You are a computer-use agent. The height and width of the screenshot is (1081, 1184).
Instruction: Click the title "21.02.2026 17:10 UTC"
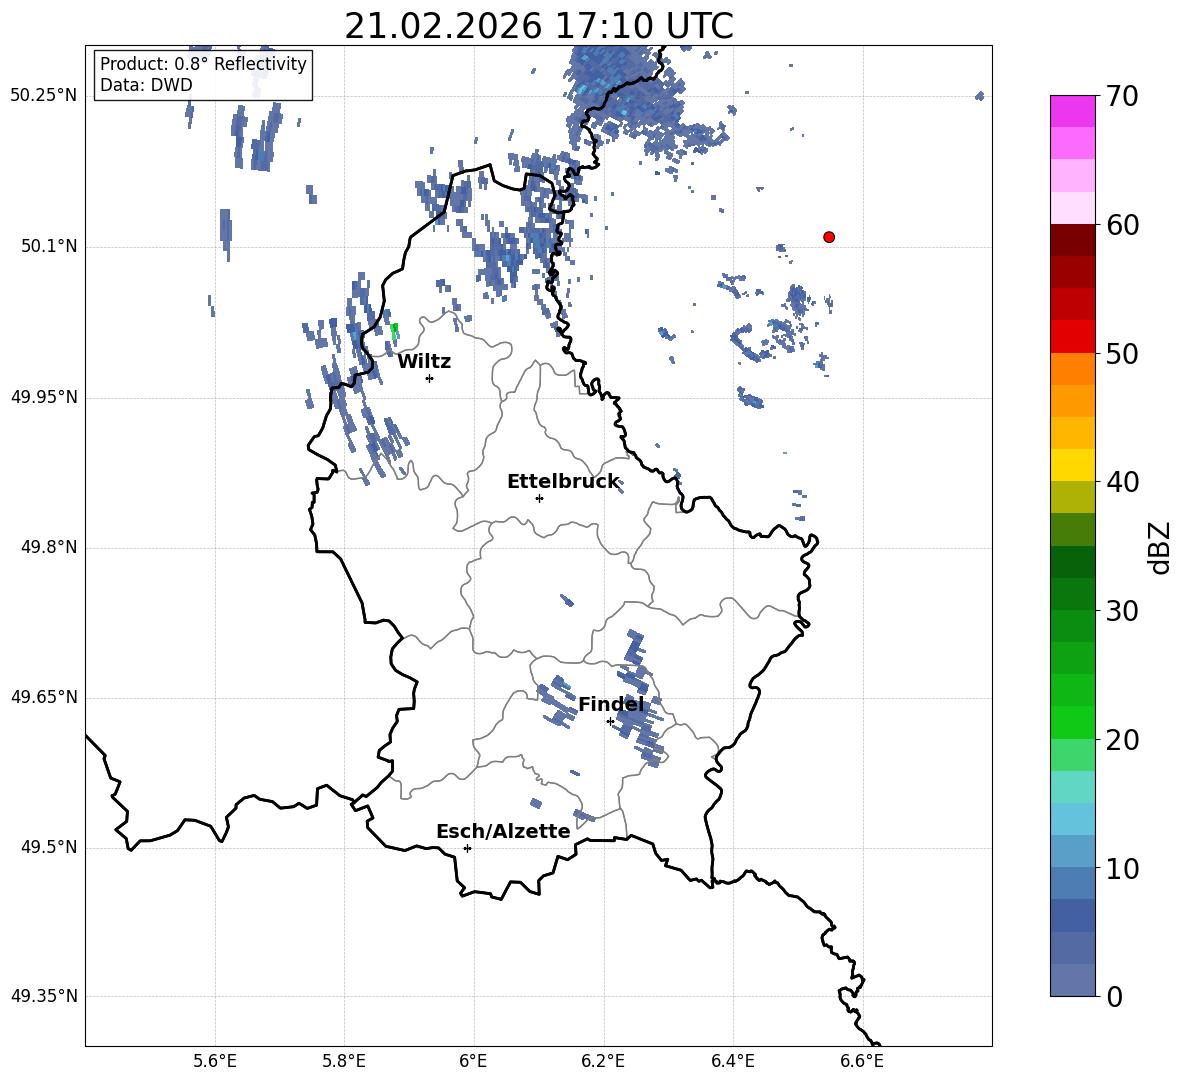[538, 26]
